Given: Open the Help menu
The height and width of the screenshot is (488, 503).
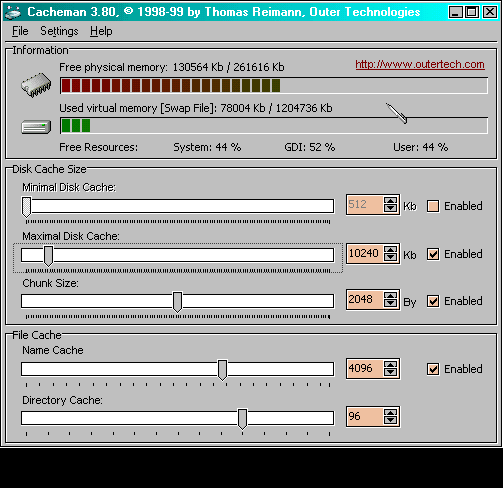Looking at the screenshot, I should point(101,31).
